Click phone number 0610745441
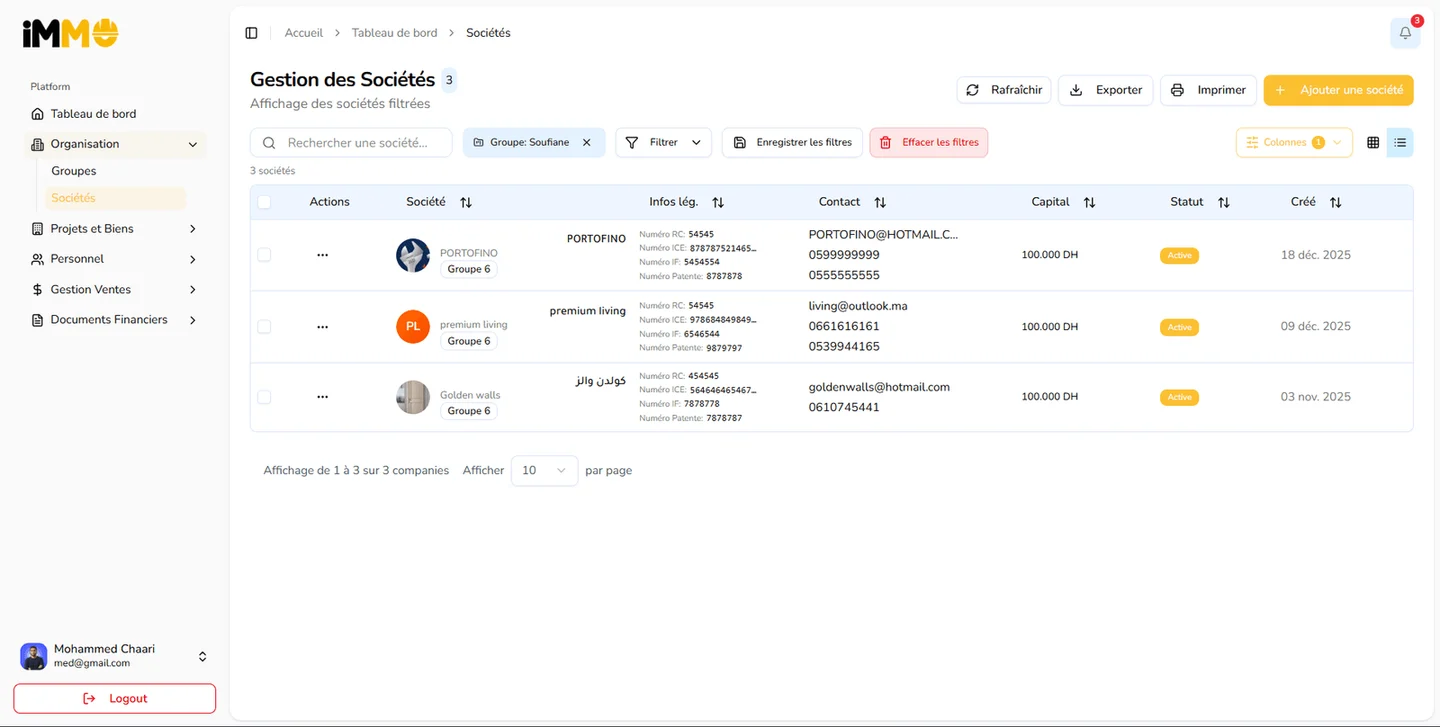Image resolution: width=1440 pixels, height=727 pixels. click(844, 407)
